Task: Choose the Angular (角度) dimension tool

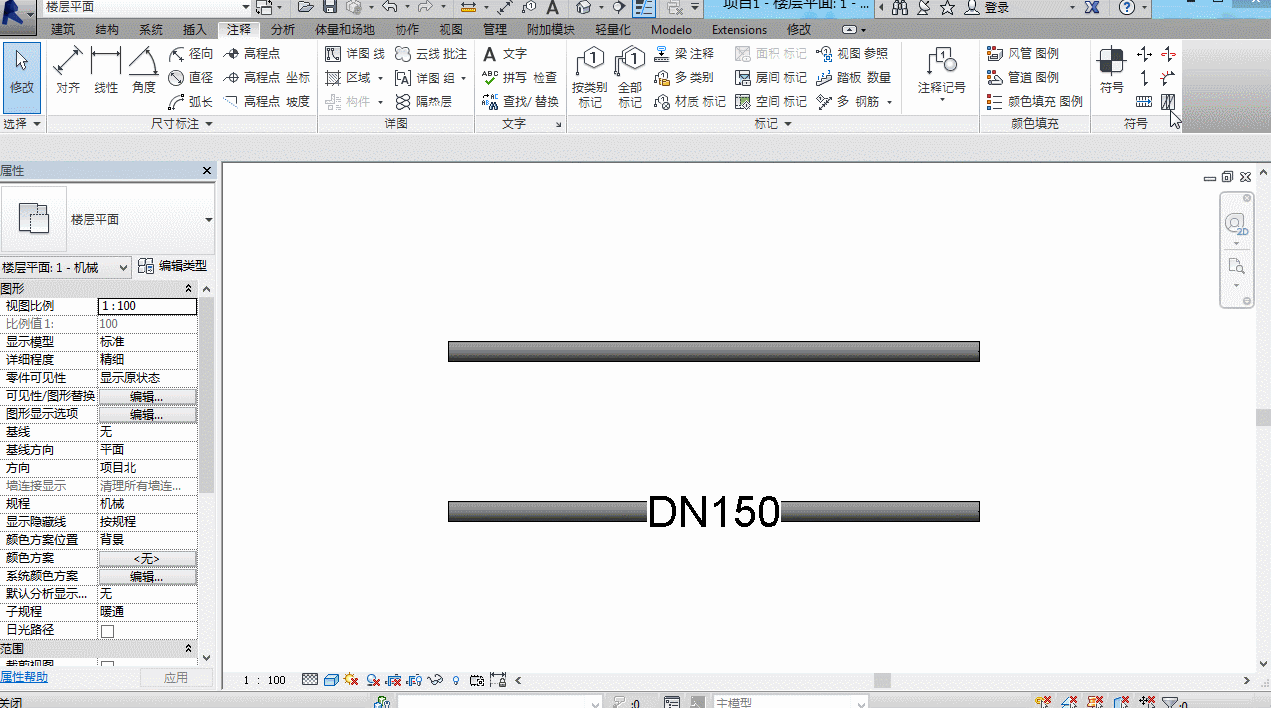Action: [144, 70]
